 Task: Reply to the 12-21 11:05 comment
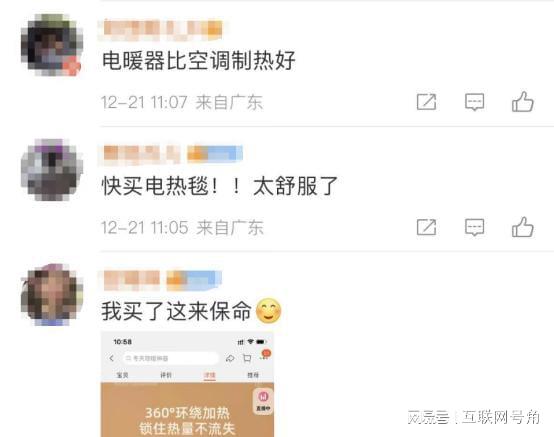coord(474,227)
